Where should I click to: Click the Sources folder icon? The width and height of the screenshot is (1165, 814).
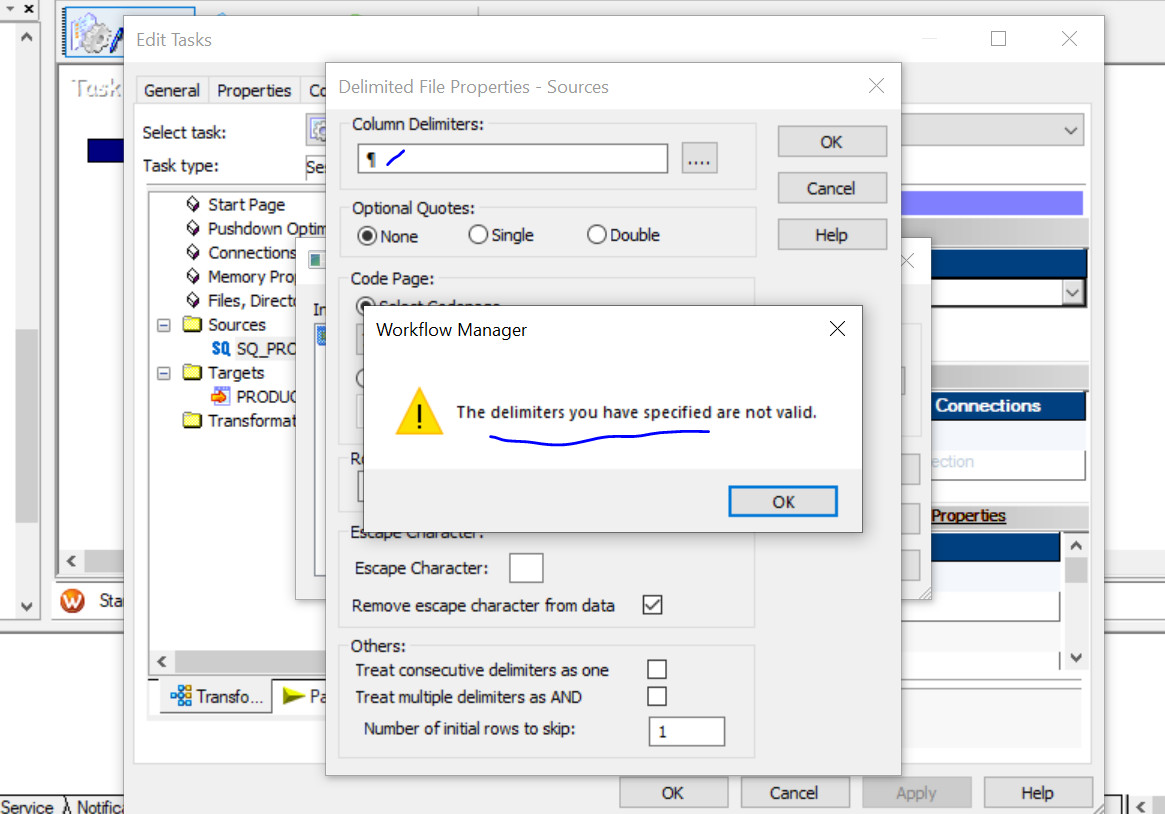tap(192, 324)
